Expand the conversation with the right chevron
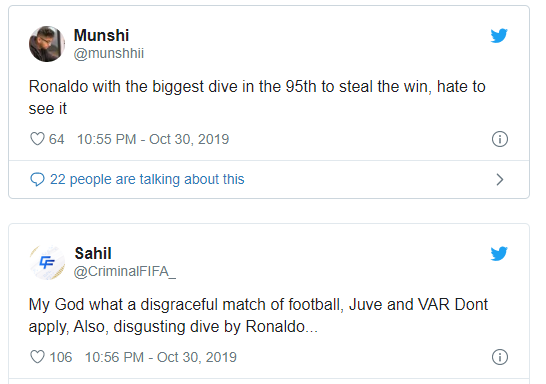Image resolution: width=546 pixels, height=384 pixels. click(500, 179)
